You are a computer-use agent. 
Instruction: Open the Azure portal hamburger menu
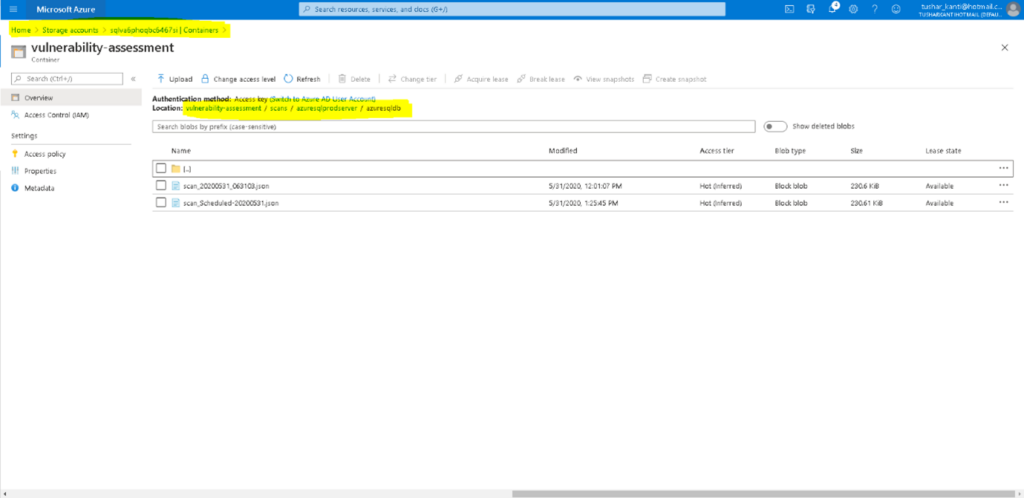coord(13,9)
